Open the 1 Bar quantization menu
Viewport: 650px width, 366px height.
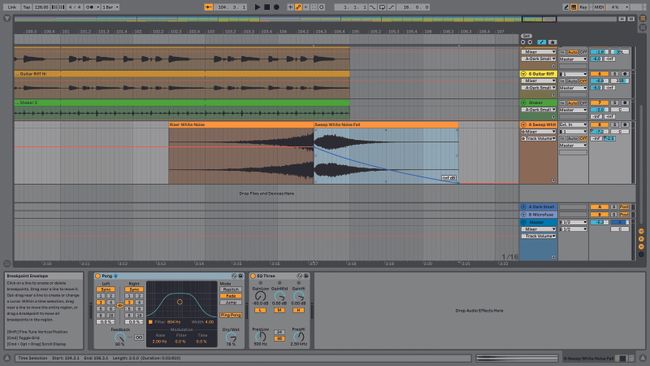(x=111, y=7)
